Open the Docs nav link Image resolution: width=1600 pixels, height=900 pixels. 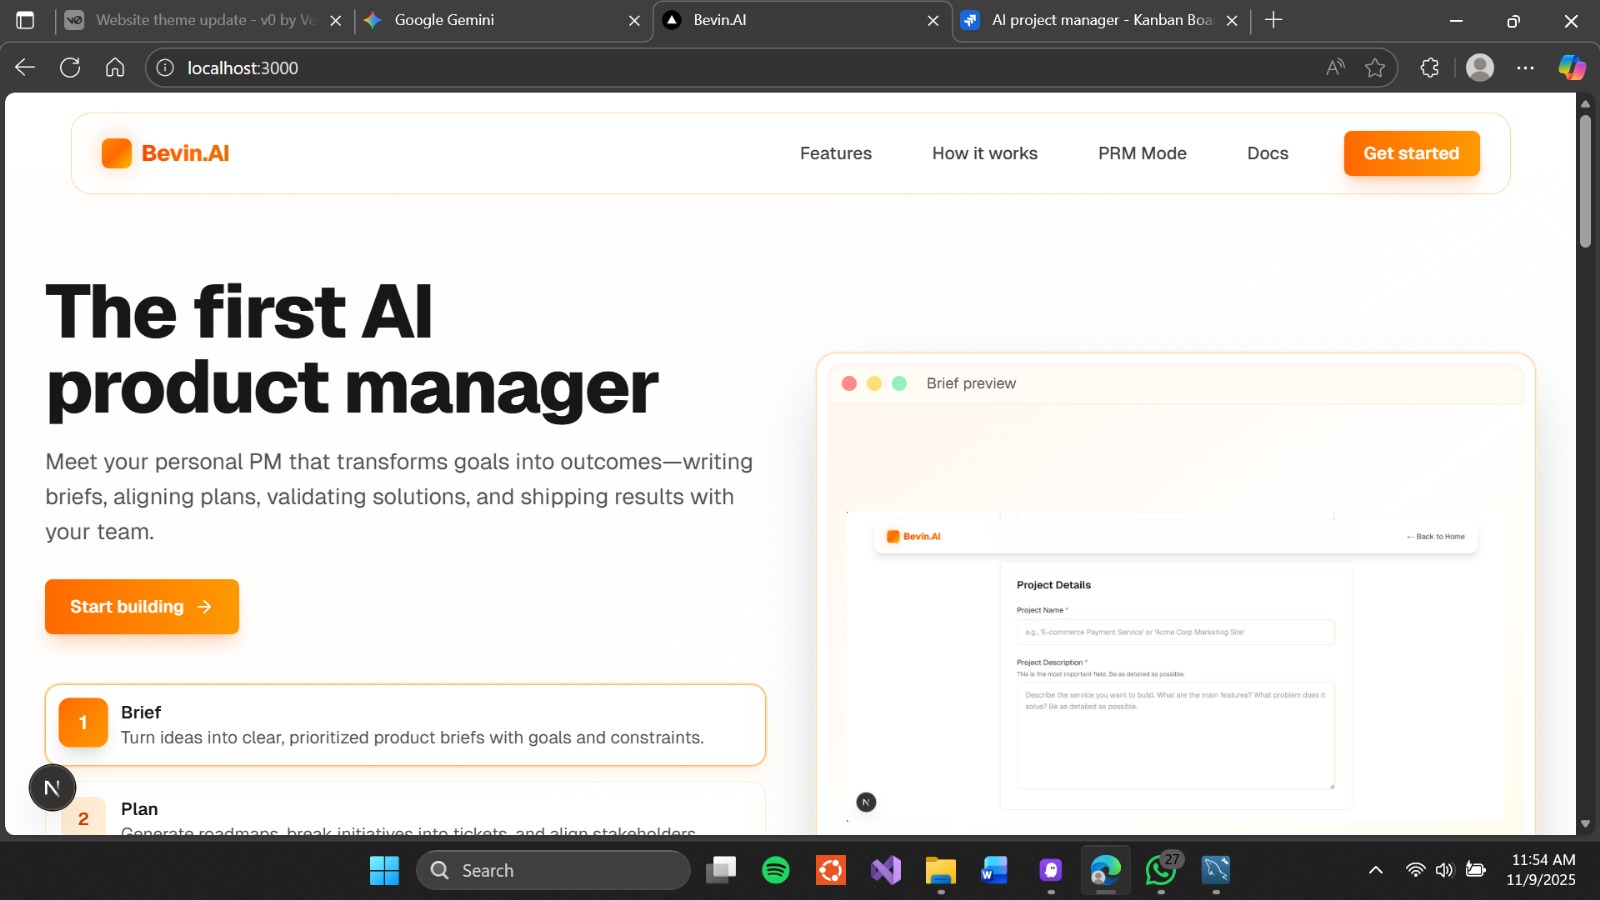point(1267,153)
